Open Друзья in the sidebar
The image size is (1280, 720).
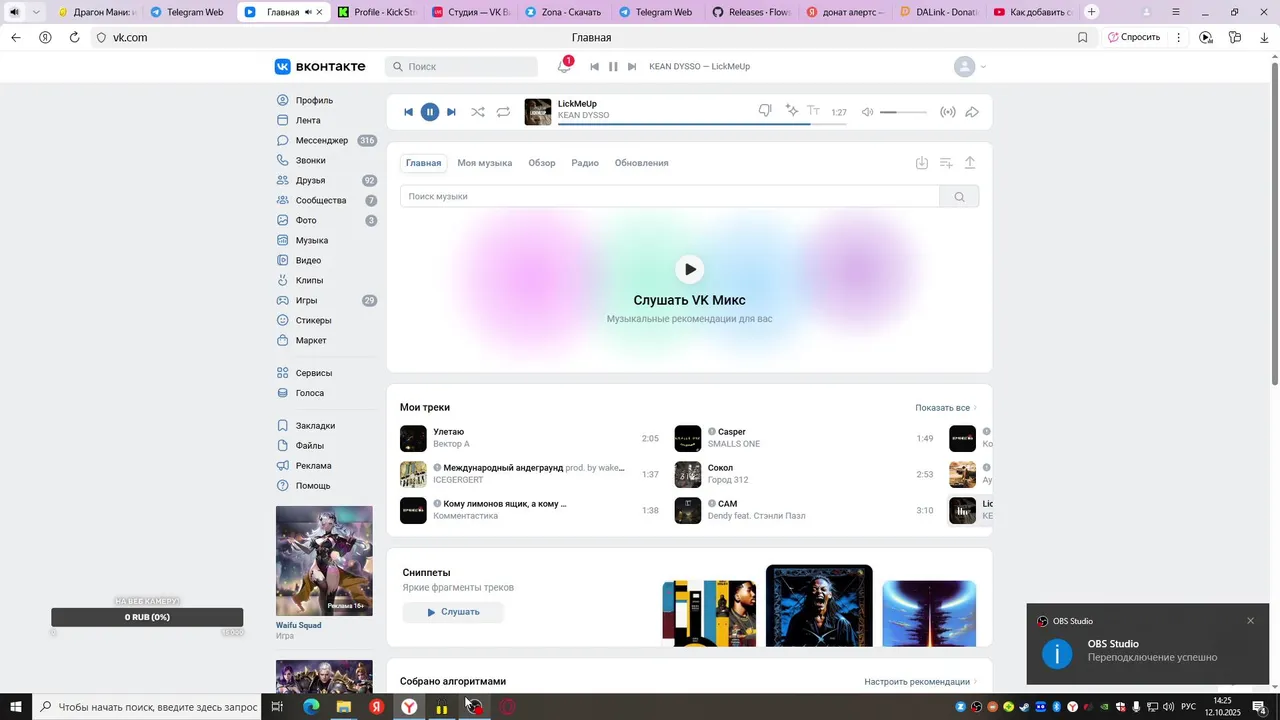310,180
